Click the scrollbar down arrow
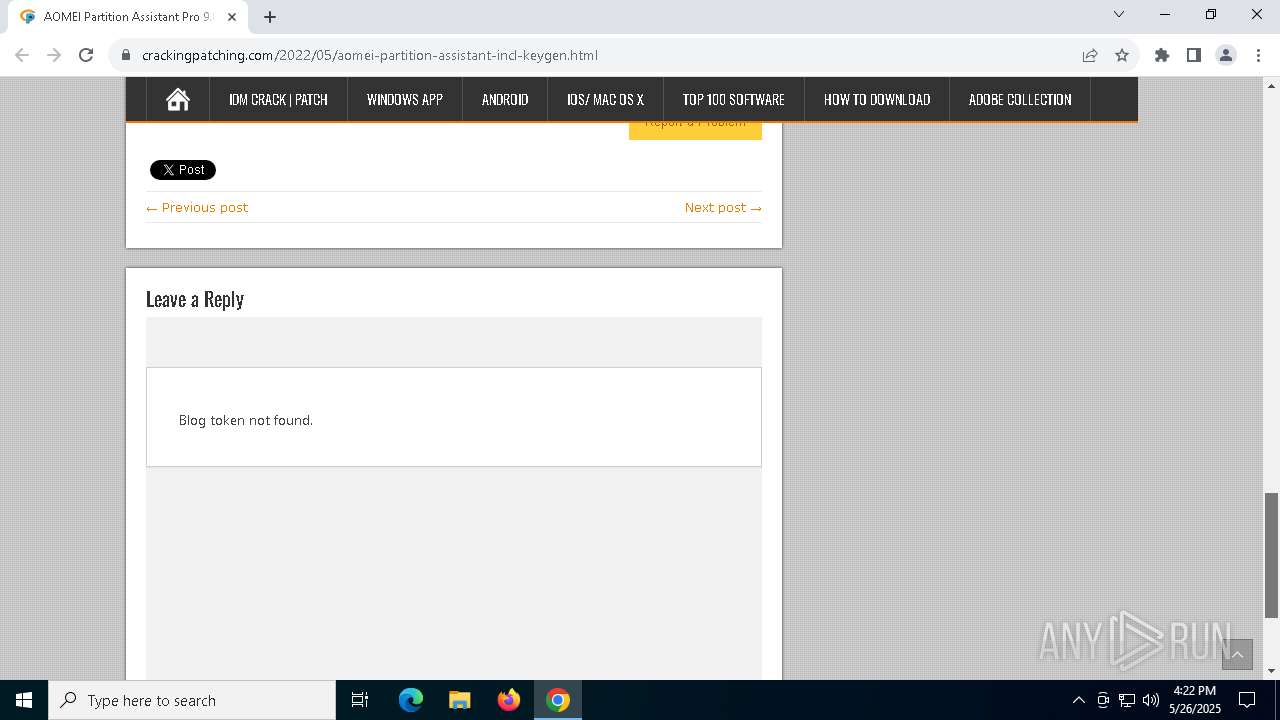Image resolution: width=1280 pixels, height=720 pixels. [1271, 671]
